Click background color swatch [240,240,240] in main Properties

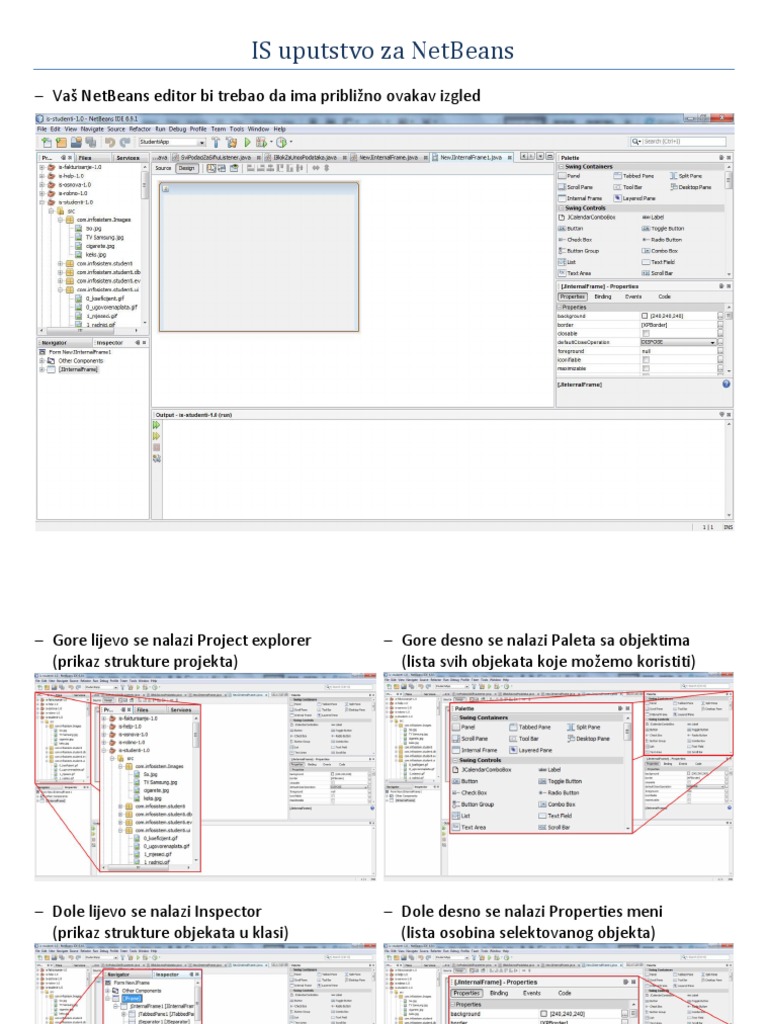645,316
